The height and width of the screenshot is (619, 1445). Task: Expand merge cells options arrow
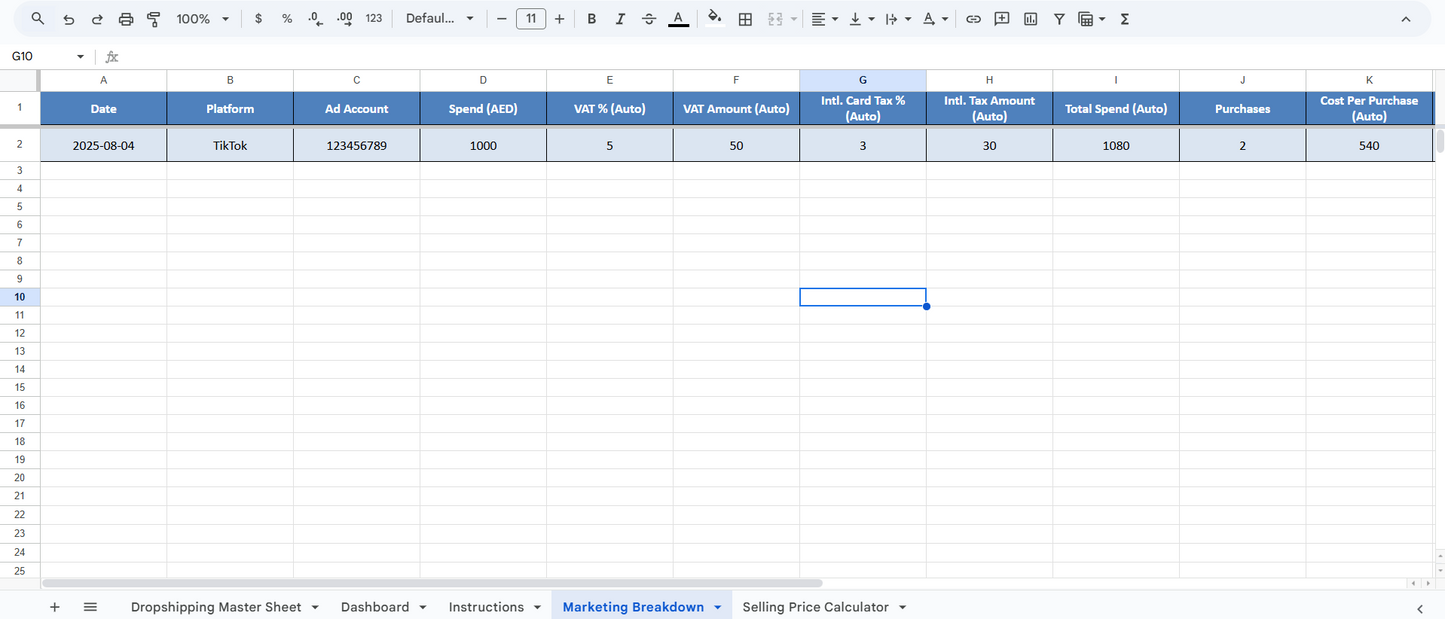click(x=794, y=19)
